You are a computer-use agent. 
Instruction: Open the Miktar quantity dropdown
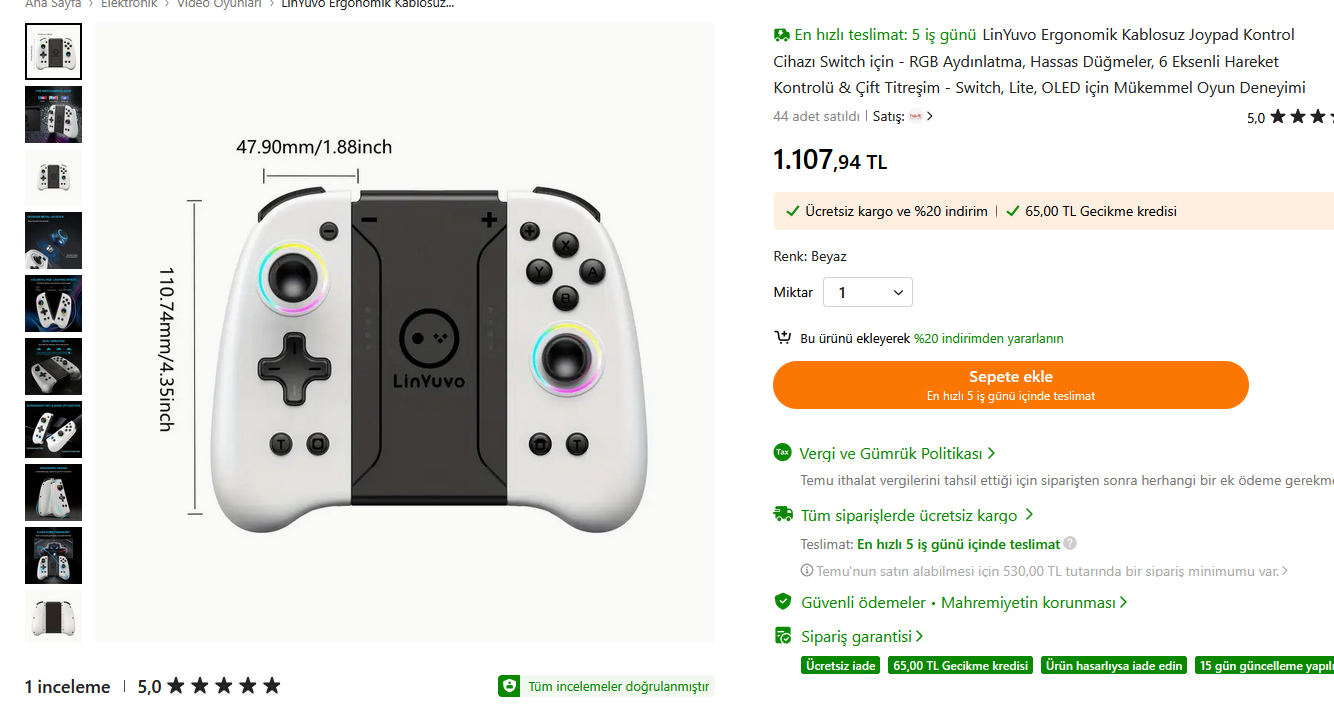point(867,292)
